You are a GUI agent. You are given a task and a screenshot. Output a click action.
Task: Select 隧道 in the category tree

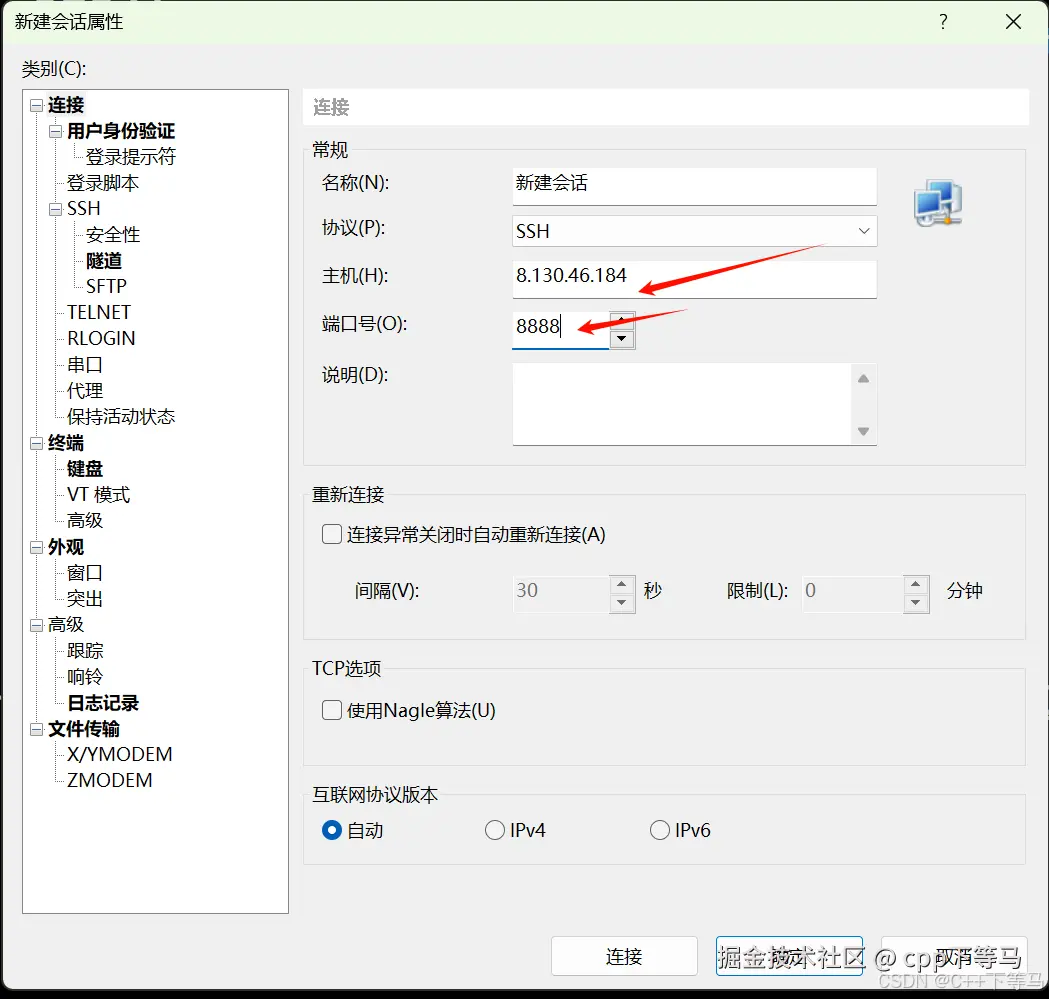[x=102, y=260]
